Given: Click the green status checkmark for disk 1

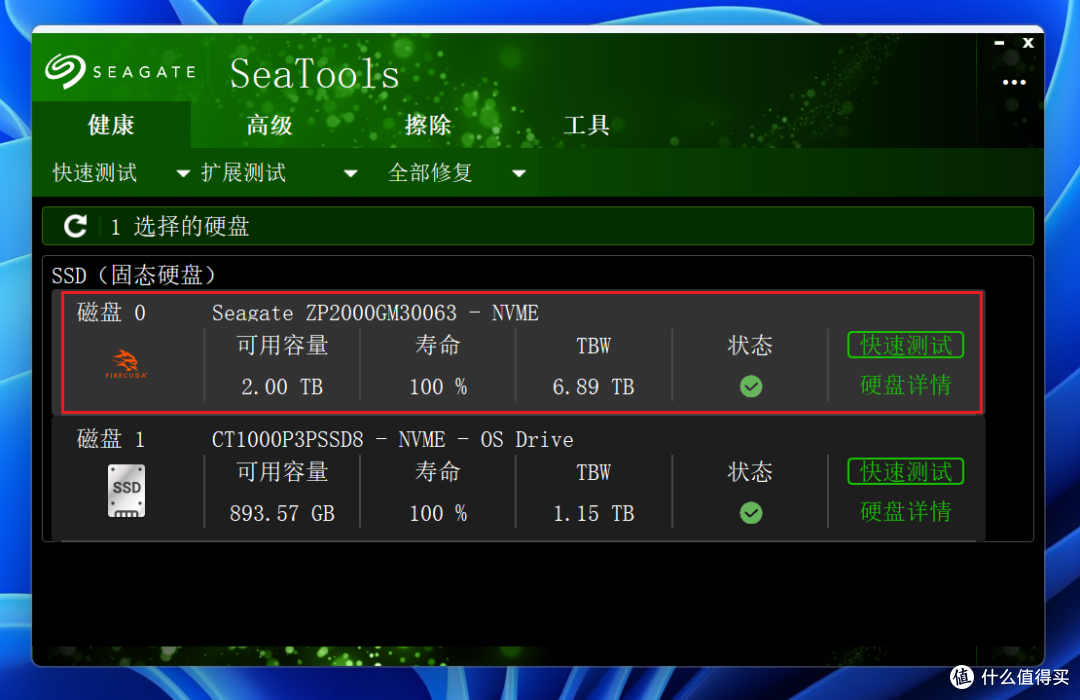Looking at the screenshot, I should (751, 513).
